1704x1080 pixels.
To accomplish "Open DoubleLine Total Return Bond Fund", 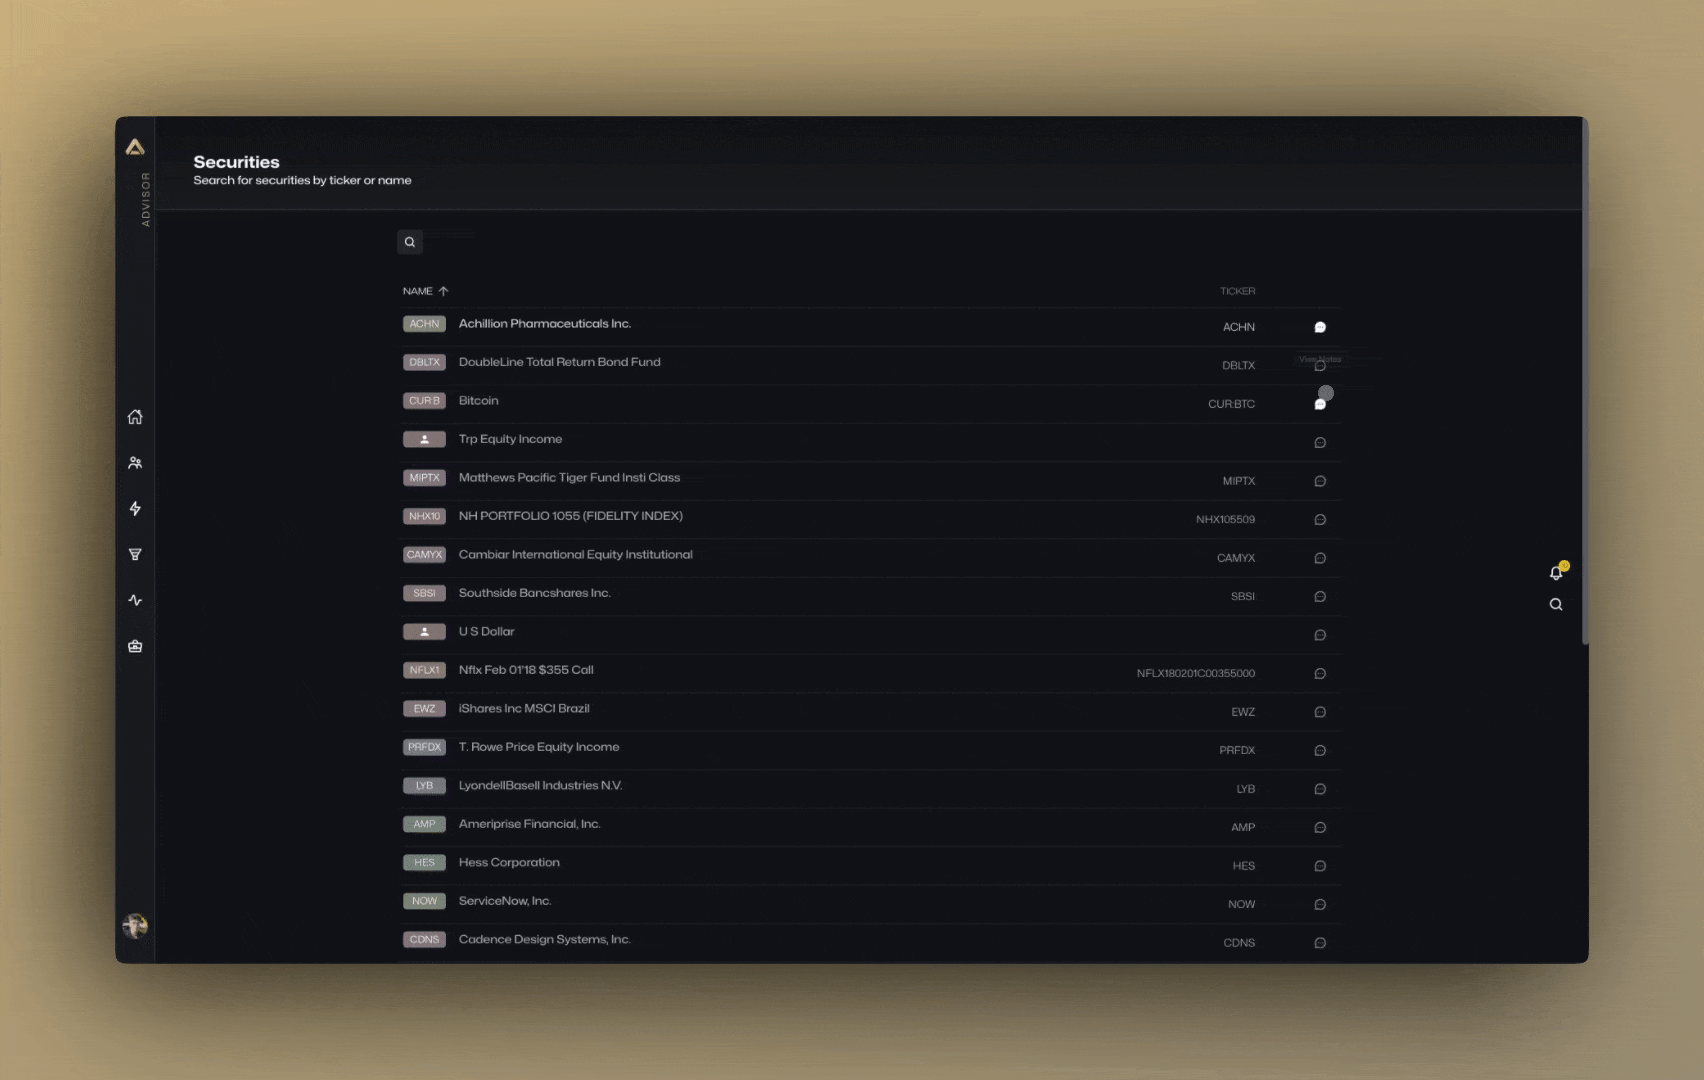I will pyautogui.click(x=560, y=362).
